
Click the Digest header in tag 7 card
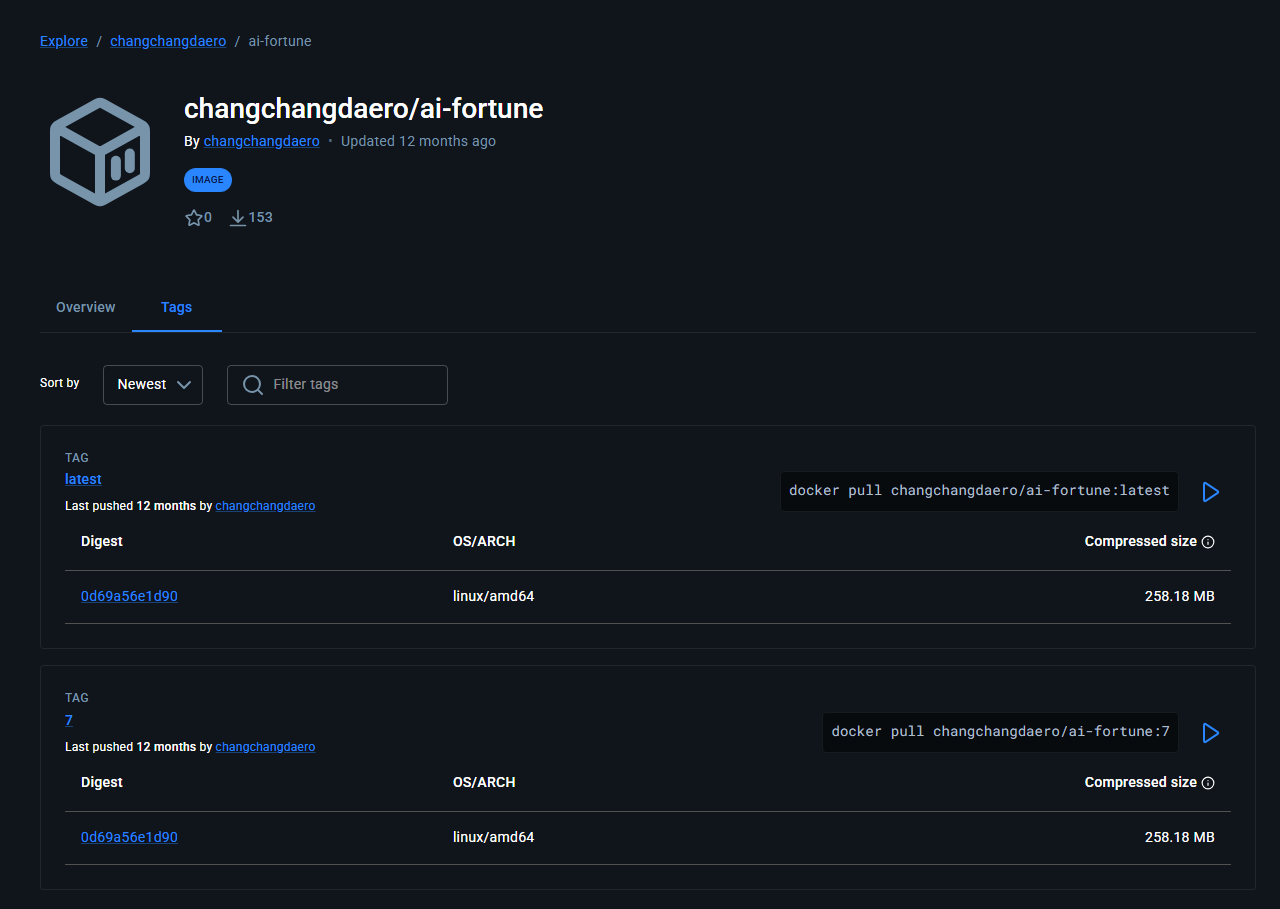click(102, 782)
